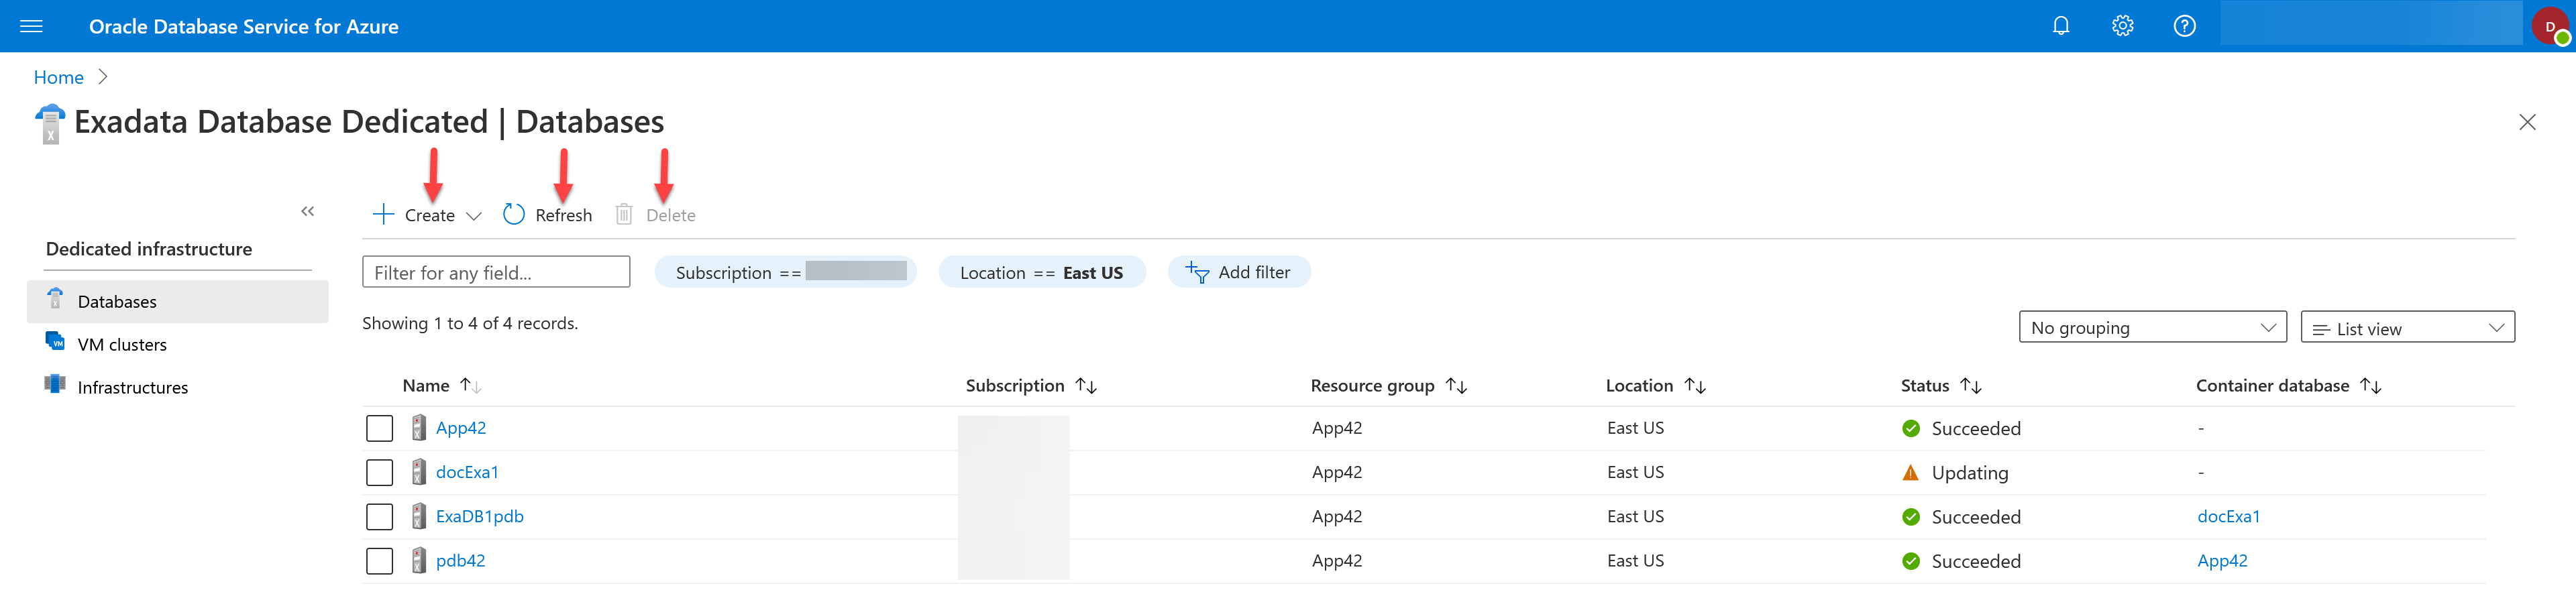Click the Add filter funnel icon
Viewport: 2576px width, 590px height.
[1197, 272]
